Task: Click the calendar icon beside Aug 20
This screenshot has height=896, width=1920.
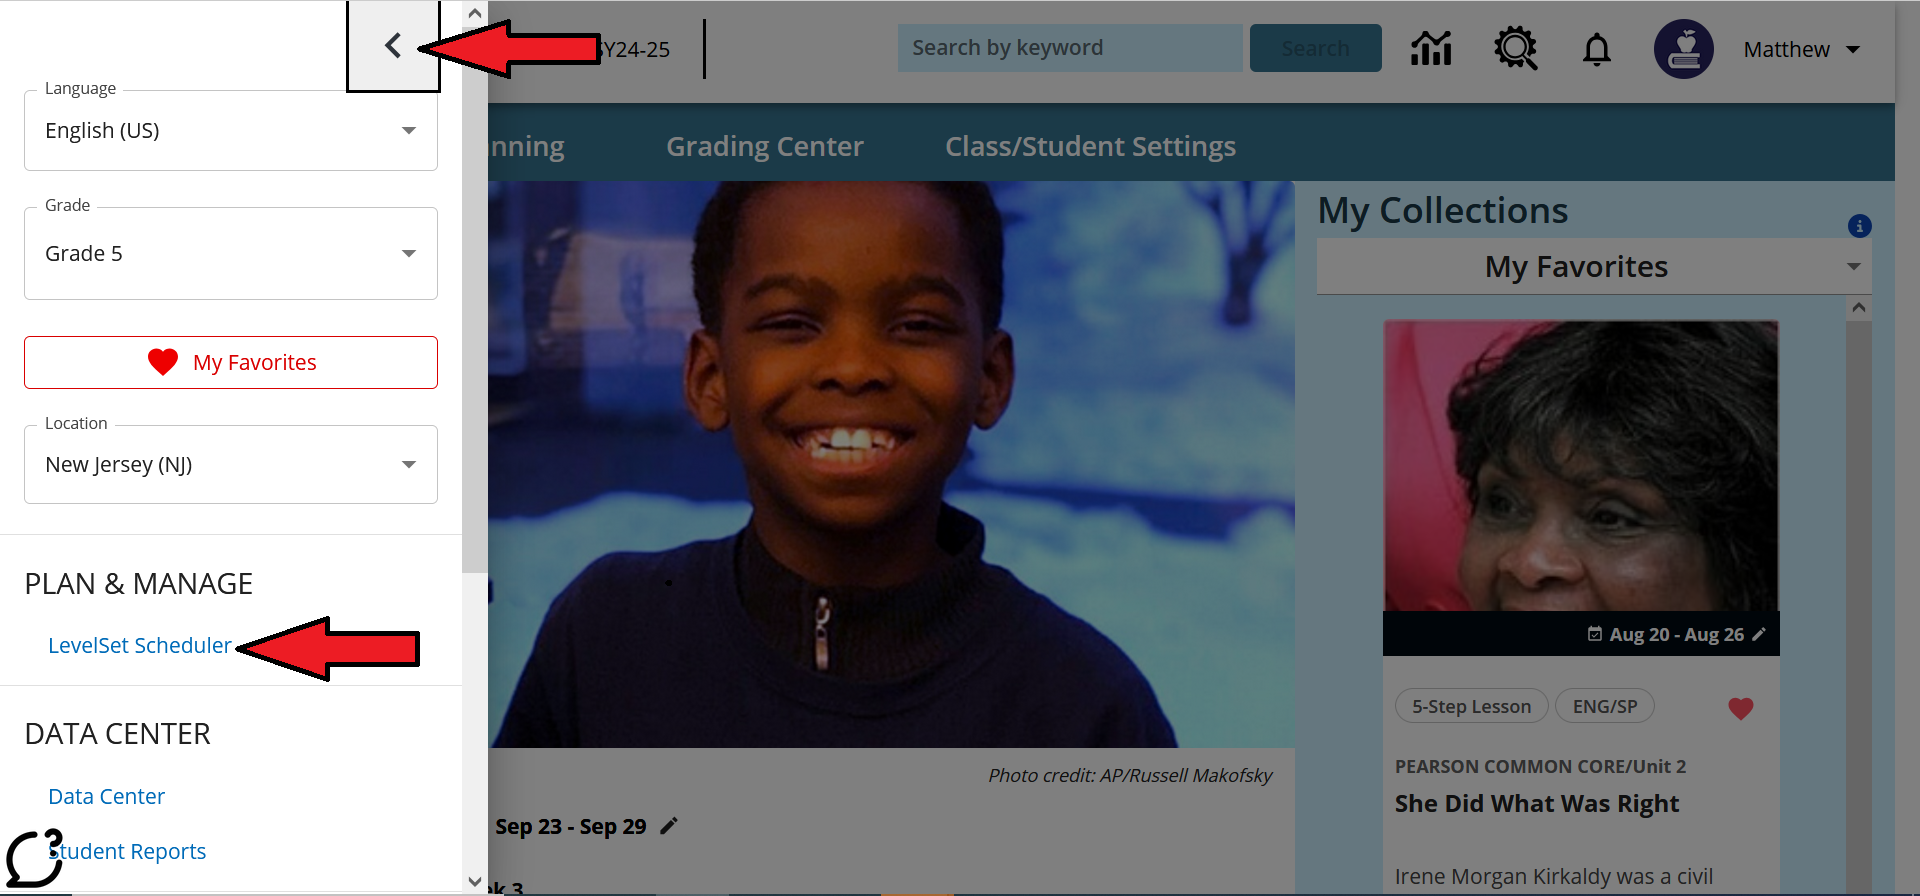Action: point(1595,634)
